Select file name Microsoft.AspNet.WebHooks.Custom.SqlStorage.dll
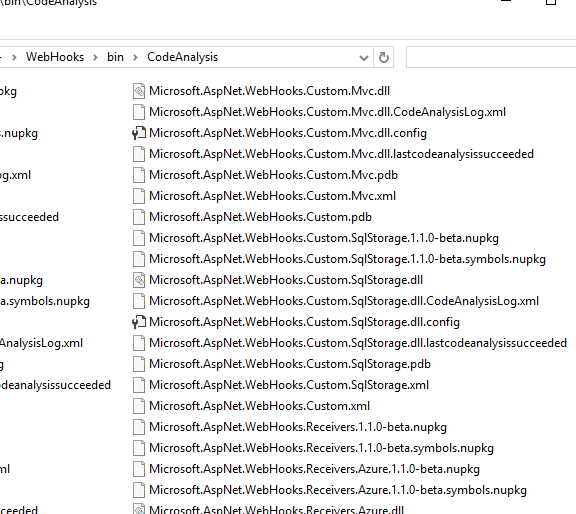576x514 pixels. tap(286, 280)
